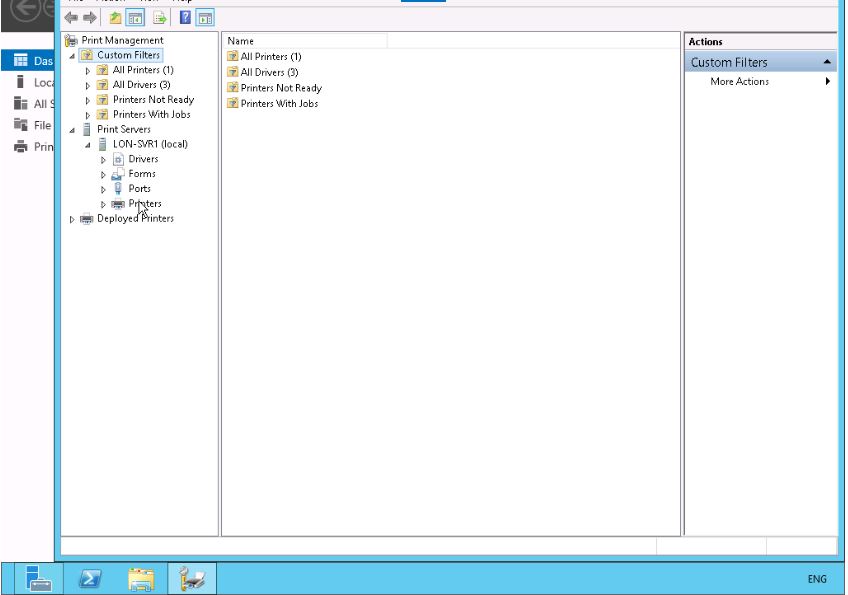
Task: Open Server Manager from the taskbar
Action: tap(39, 578)
